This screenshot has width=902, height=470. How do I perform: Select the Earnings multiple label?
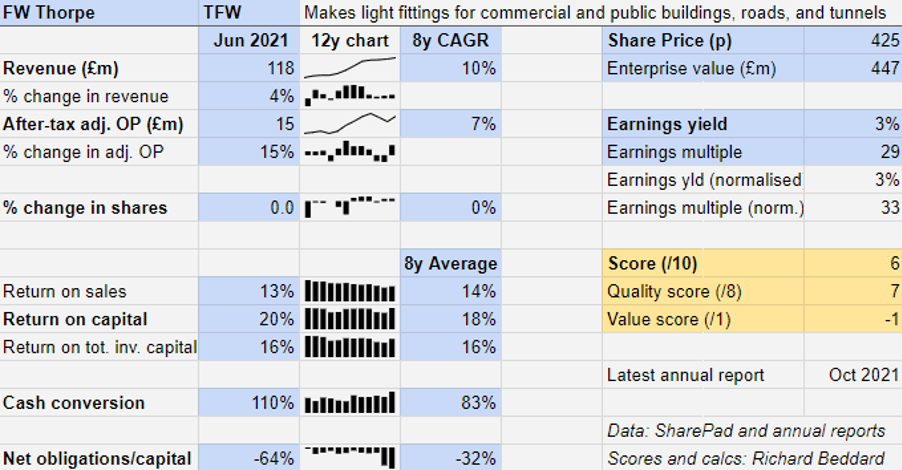click(x=703, y=152)
